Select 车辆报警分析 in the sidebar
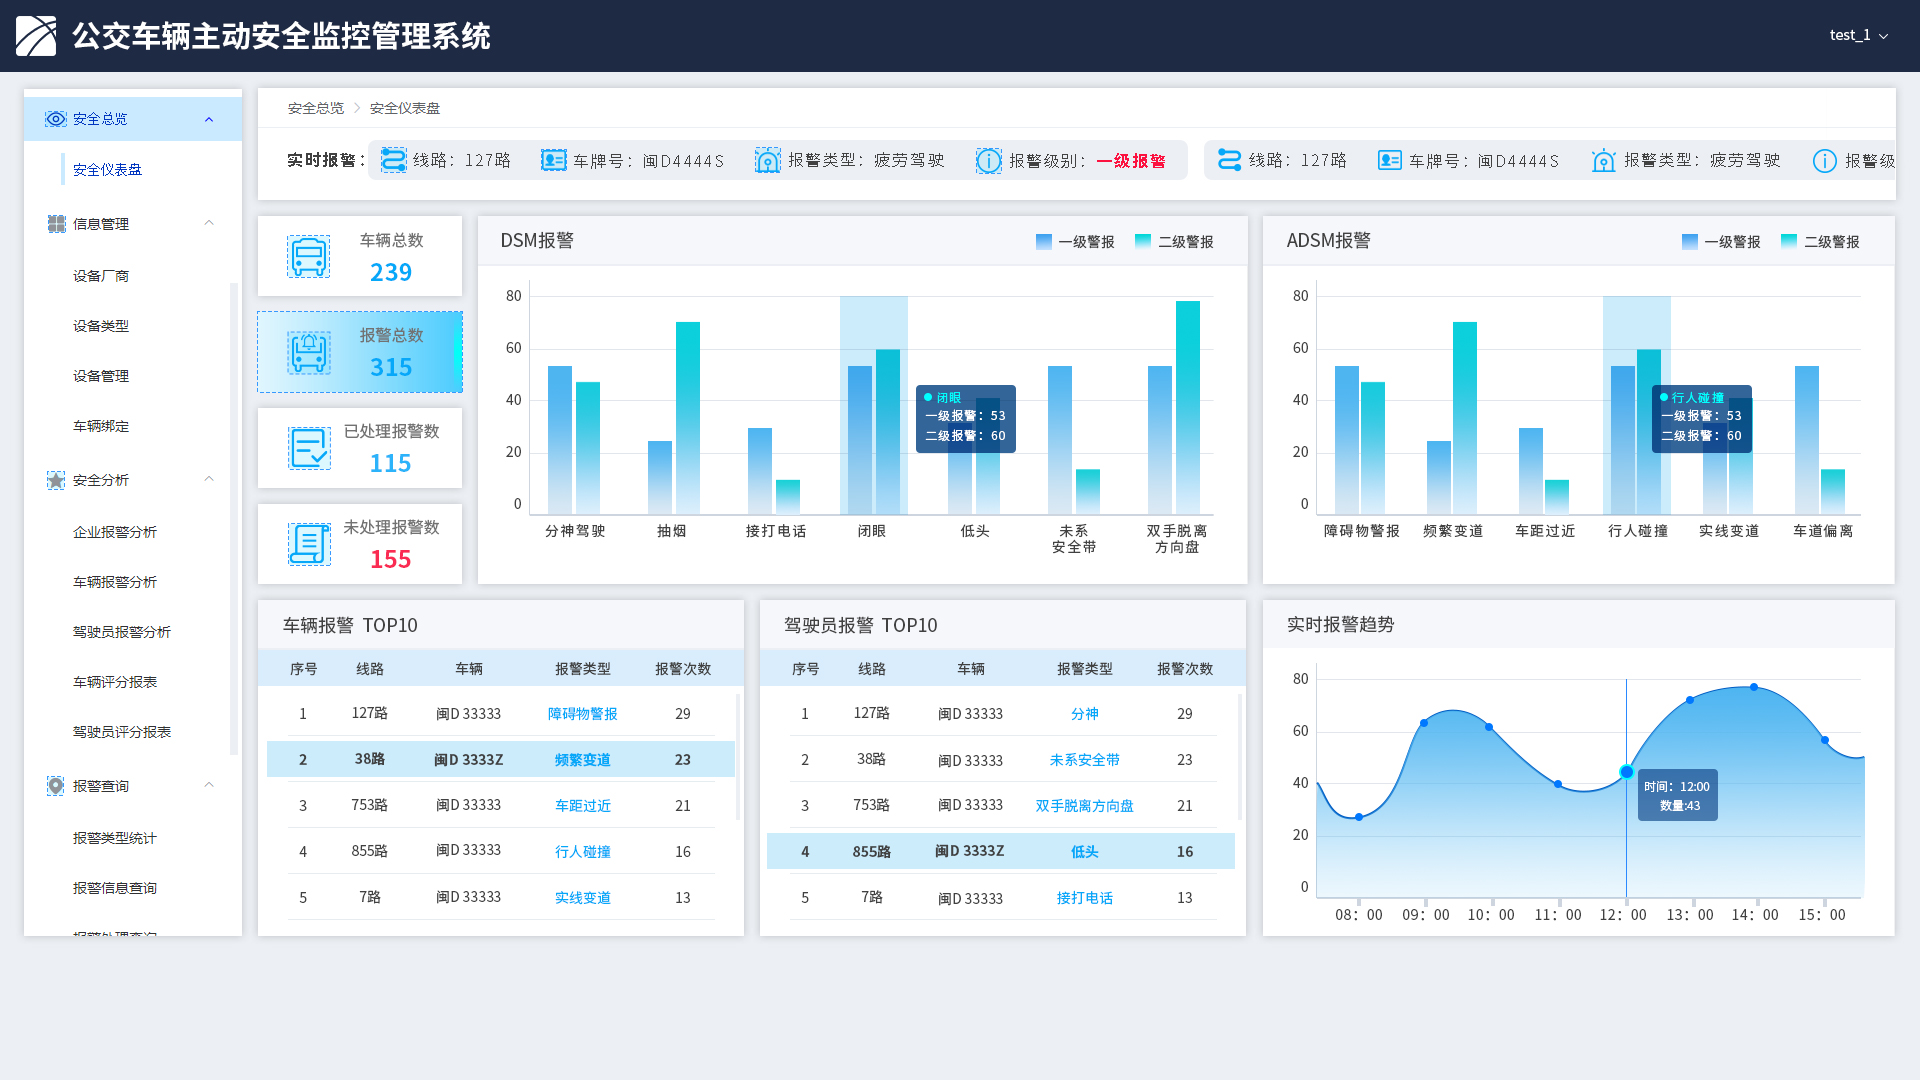Viewport: 1920px width, 1080px height. click(x=115, y=582)
